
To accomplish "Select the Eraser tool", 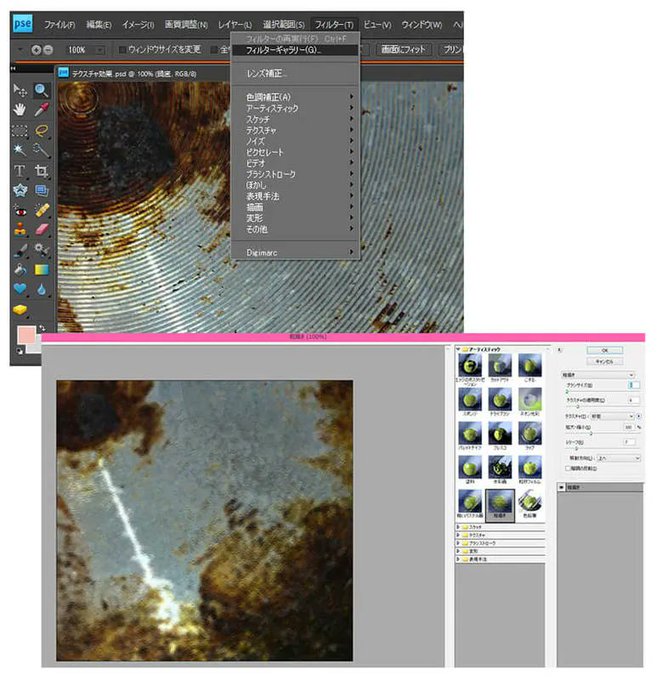I will point(41,229).
